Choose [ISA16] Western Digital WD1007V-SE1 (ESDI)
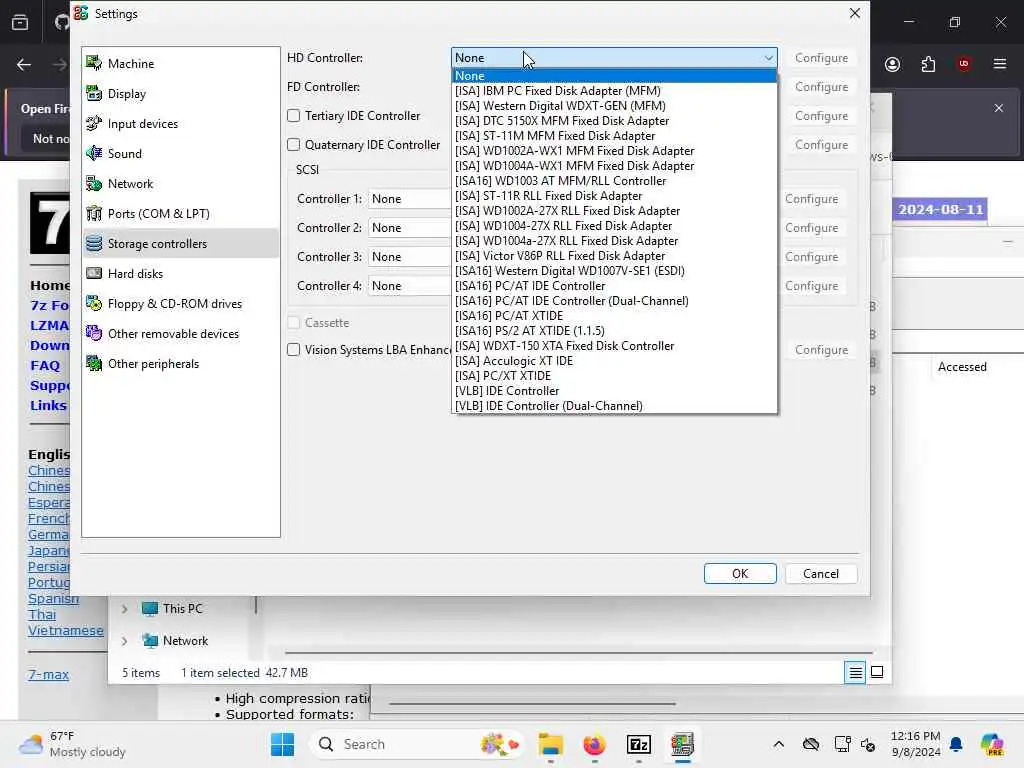Viewport: 1024px width, 768px height. (x=615, y=271)
